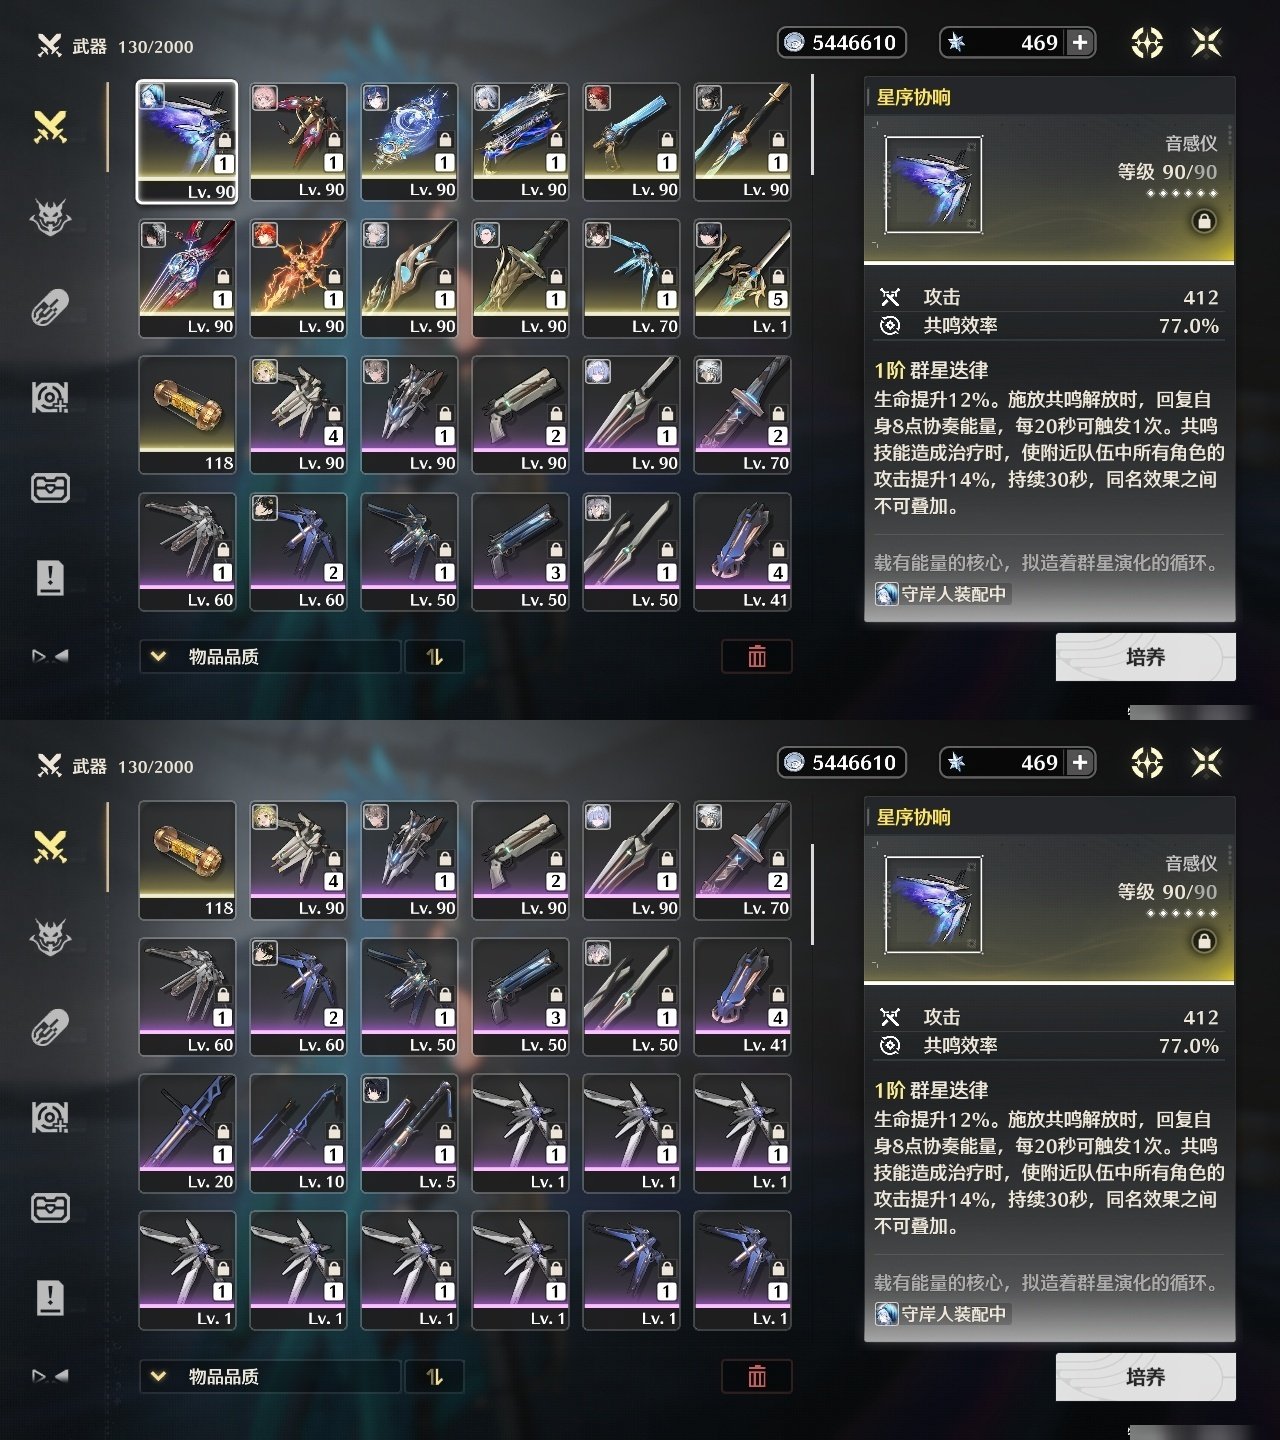Select the Lv. 70 blue weapon with count 1

(x=631, y=278)
